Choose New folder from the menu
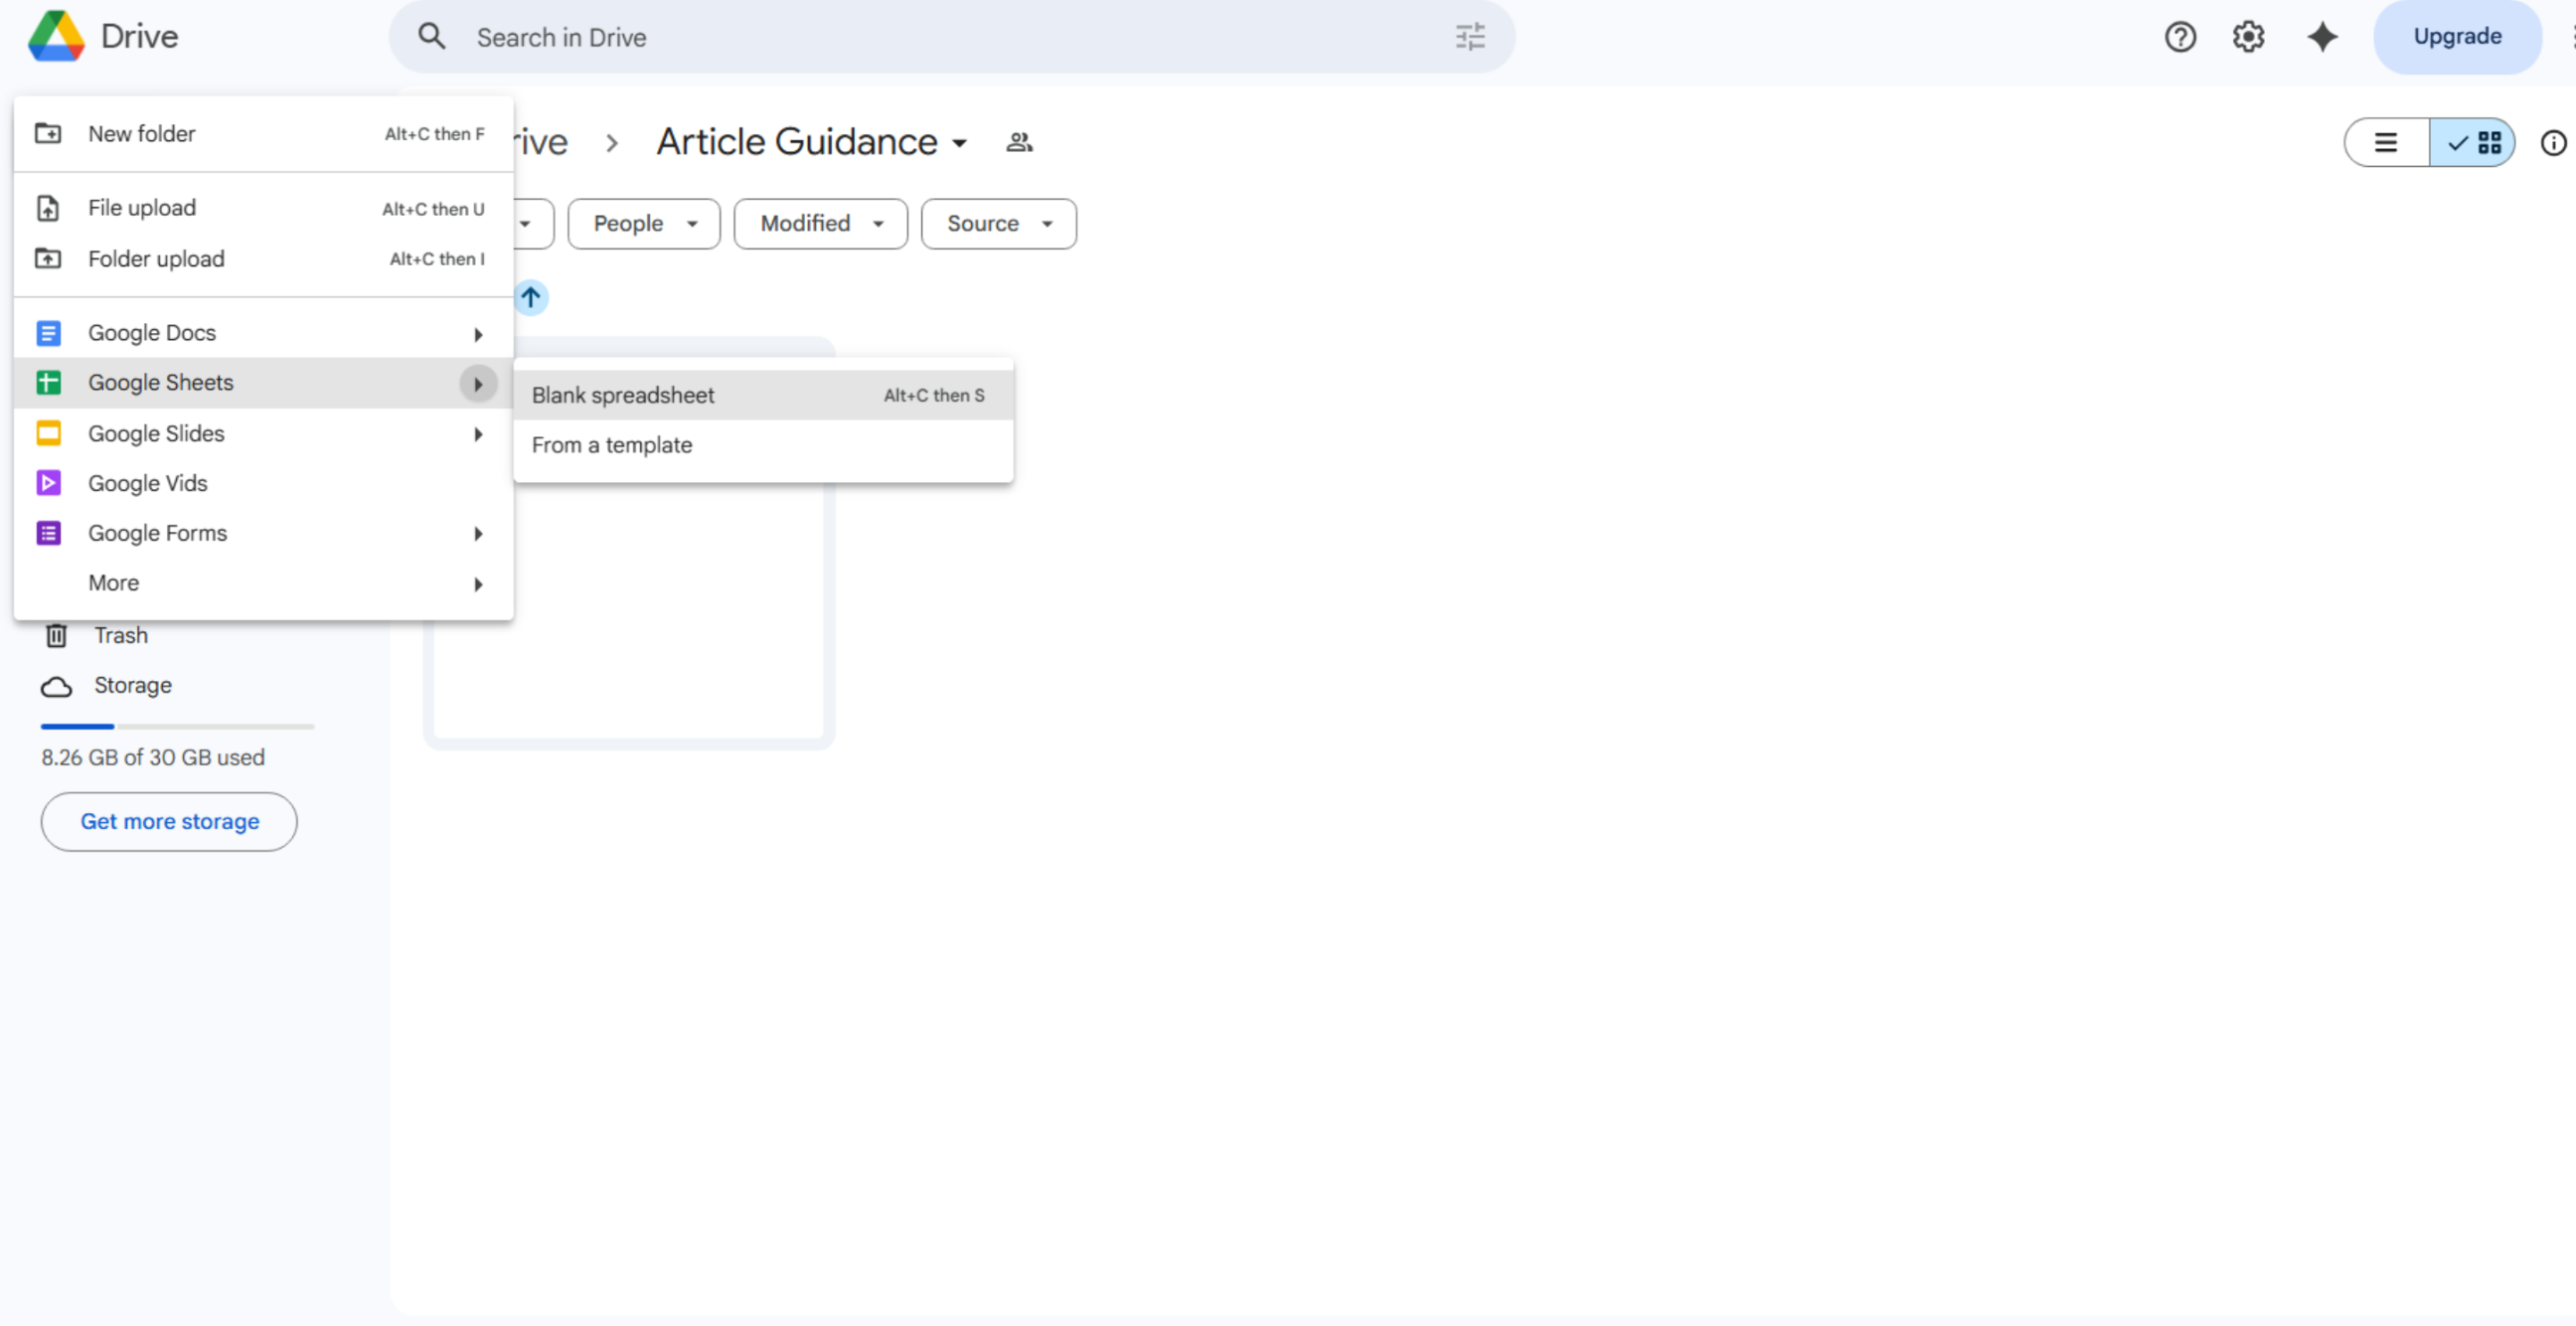This screenshot has width=2576, height=1326. pyautogui.click(x=264, y=134)
